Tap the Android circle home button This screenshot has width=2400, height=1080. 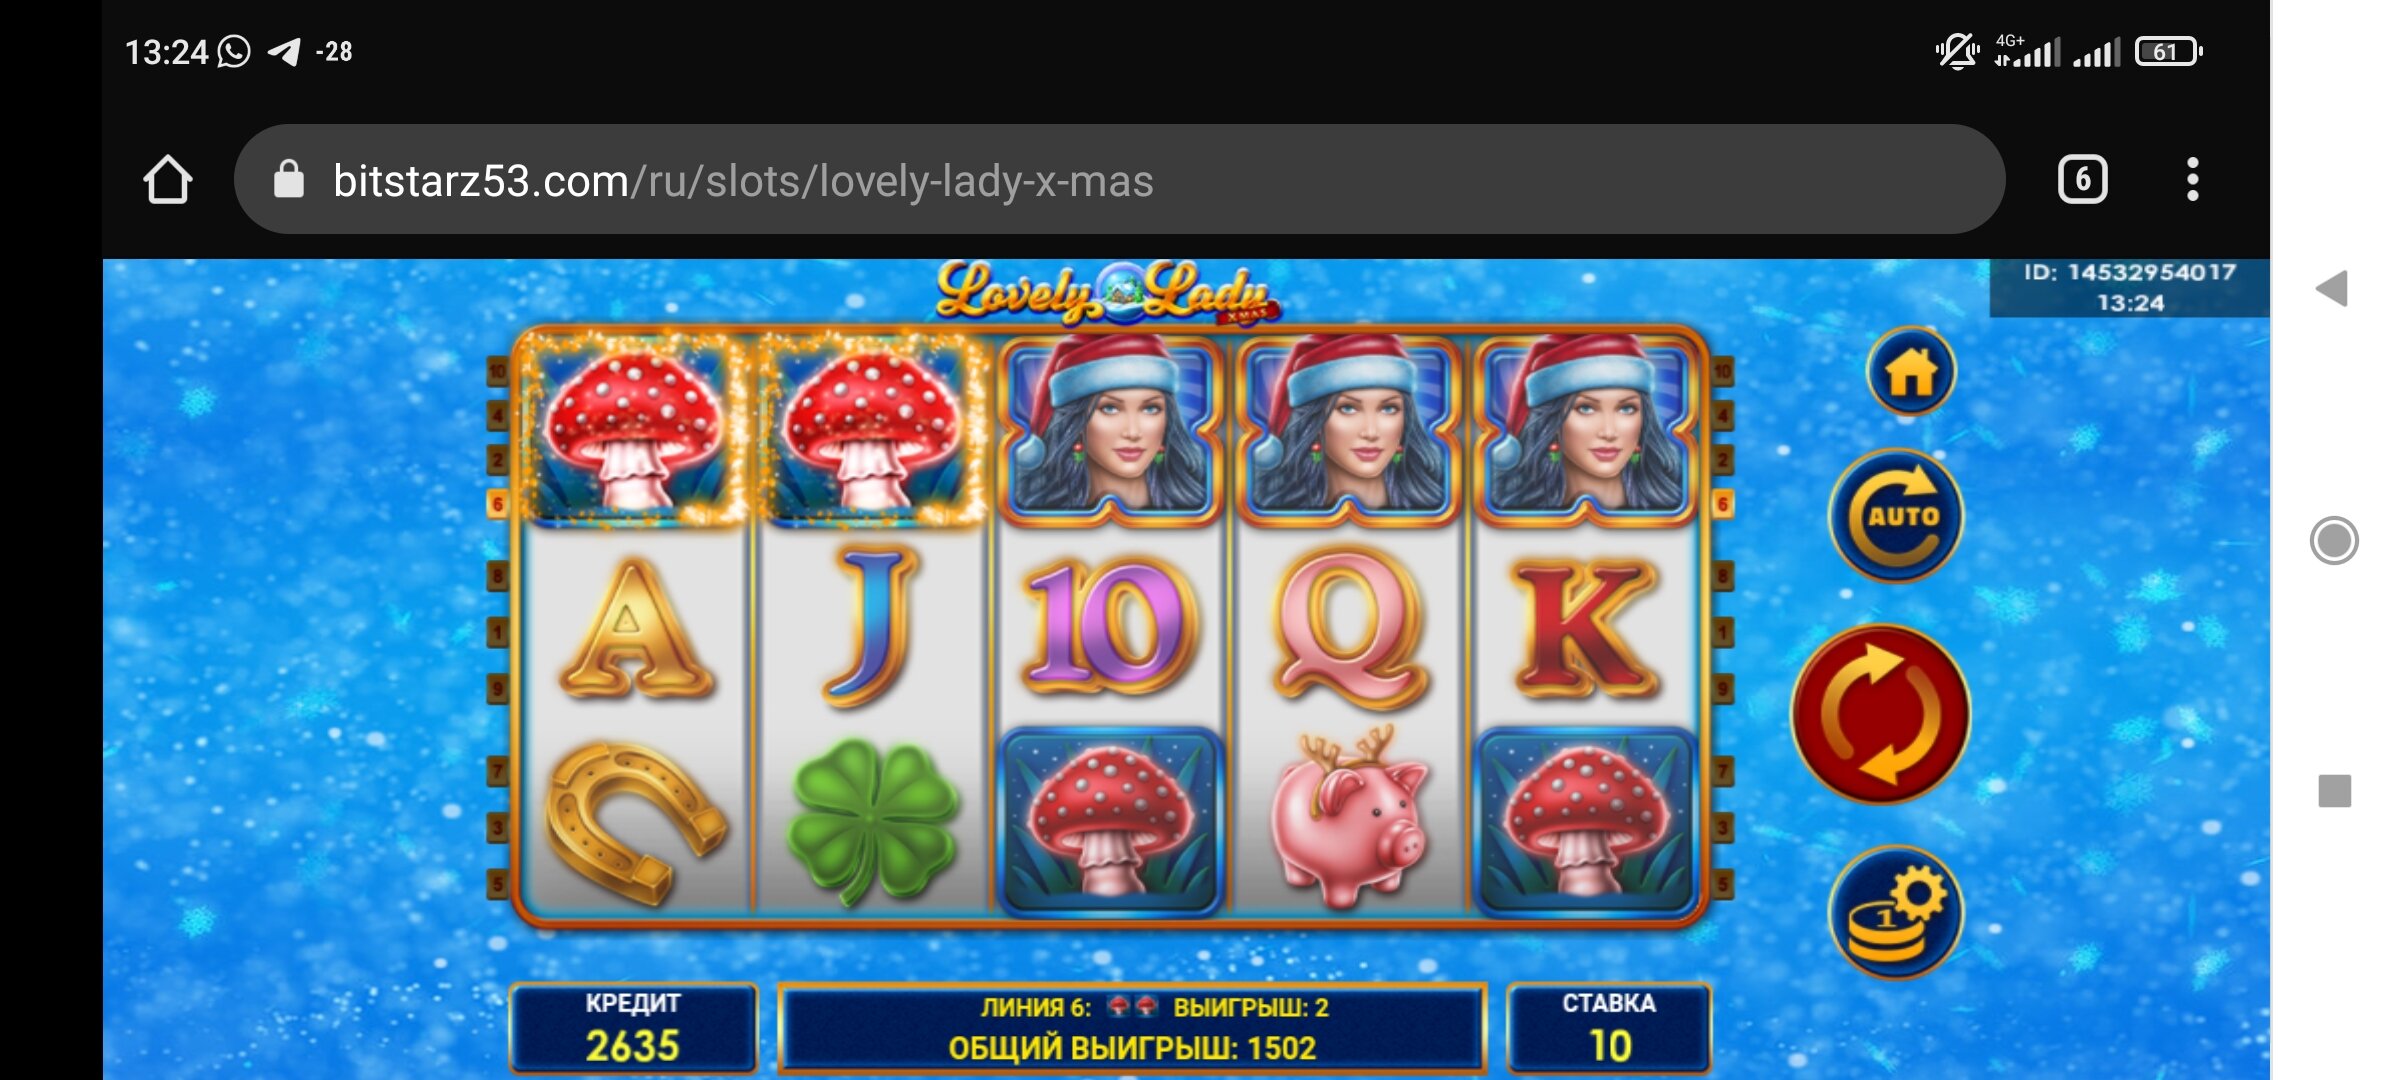coord(2334,541)
